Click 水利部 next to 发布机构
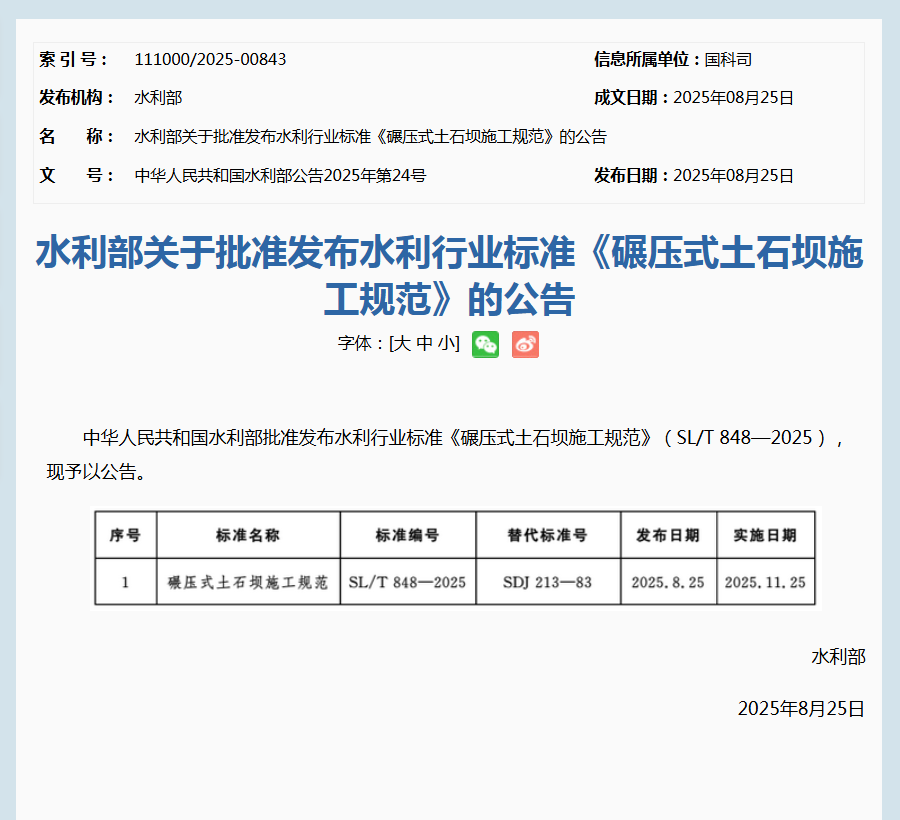This screenshot has height=820, width=900. (158, 98)
